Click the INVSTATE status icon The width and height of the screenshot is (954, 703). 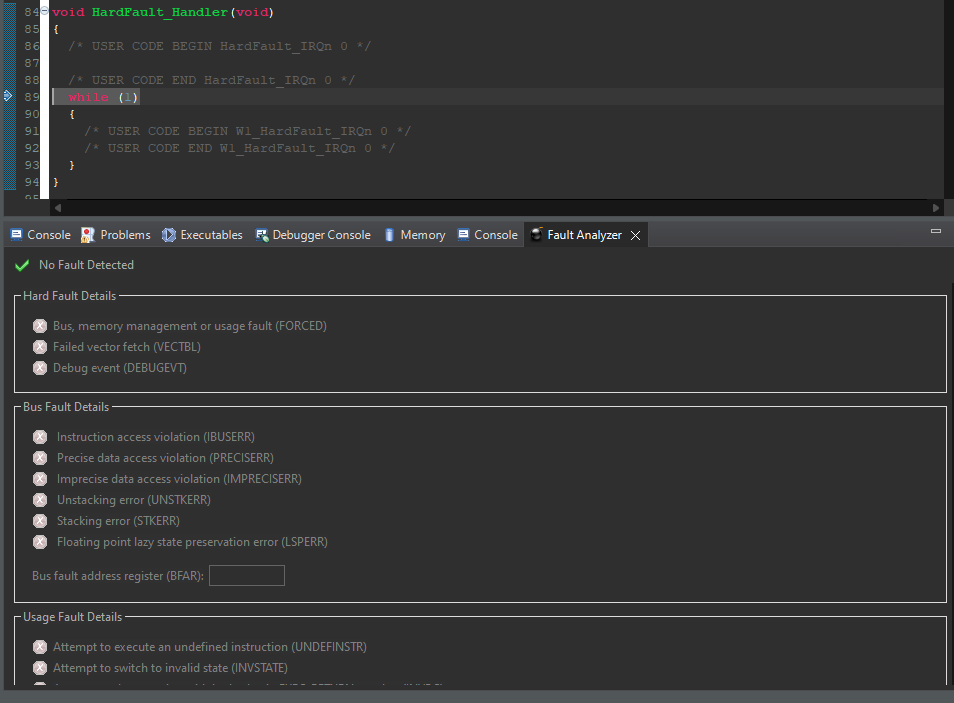[40, 668]
